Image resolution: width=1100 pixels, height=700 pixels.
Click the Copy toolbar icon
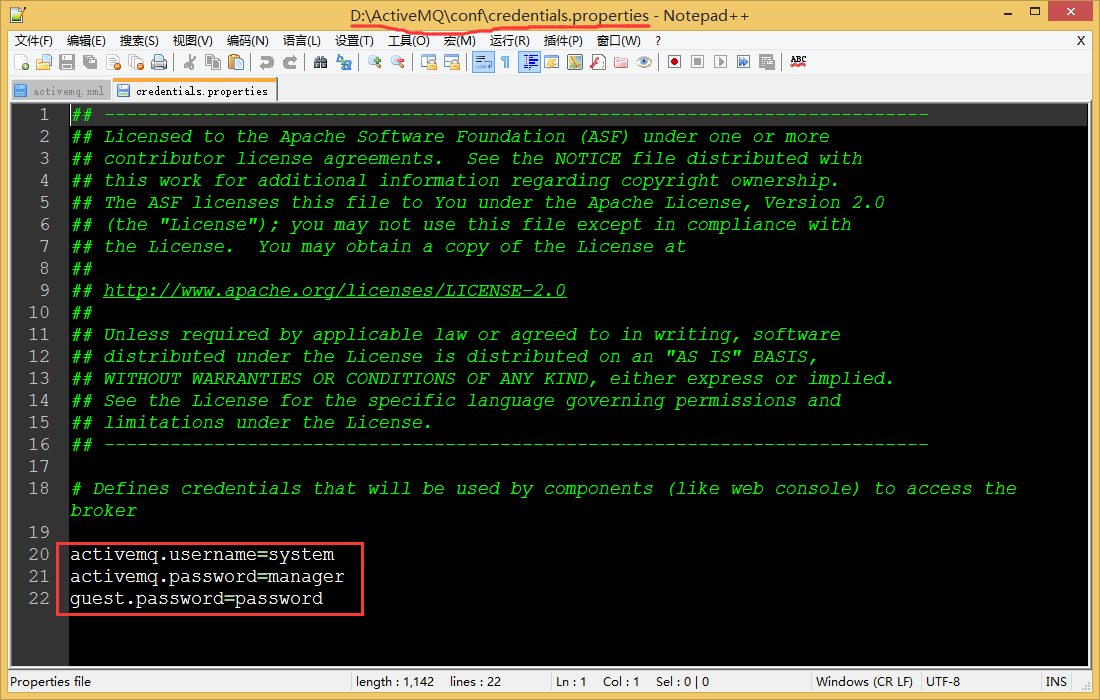213,62
